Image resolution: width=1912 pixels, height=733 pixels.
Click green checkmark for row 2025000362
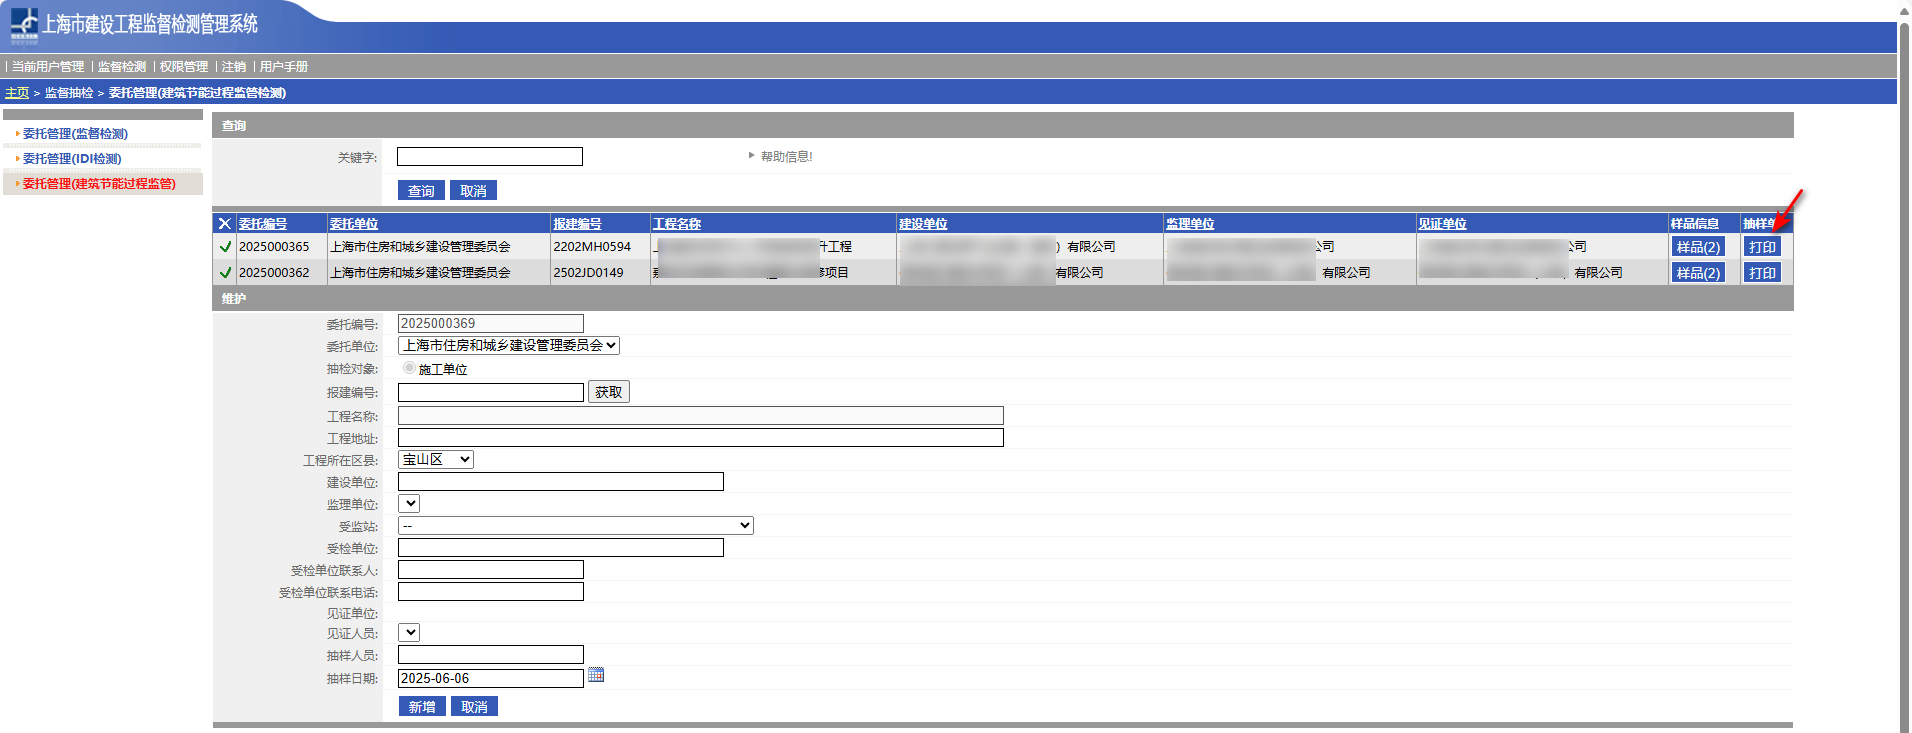tap(225, 273)
